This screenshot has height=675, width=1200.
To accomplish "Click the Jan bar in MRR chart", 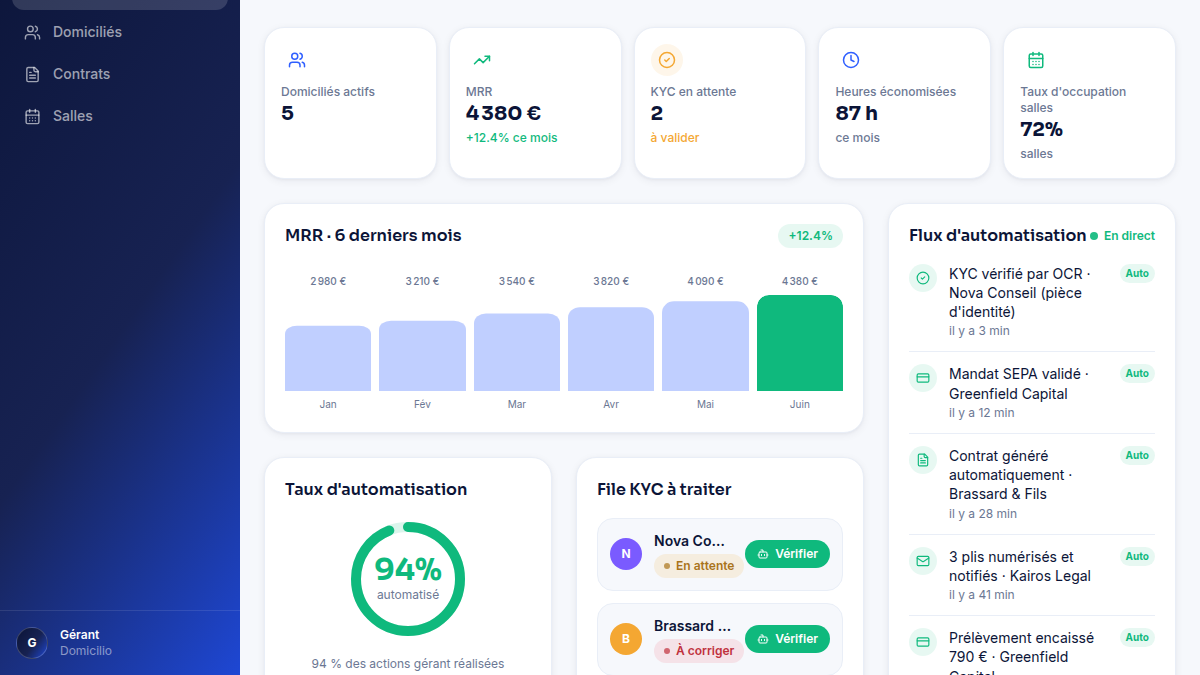I will click(328, 358).
